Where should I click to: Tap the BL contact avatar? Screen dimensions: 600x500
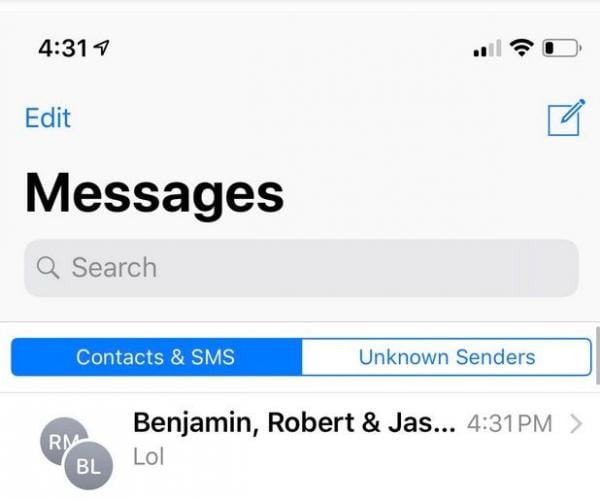88,466
